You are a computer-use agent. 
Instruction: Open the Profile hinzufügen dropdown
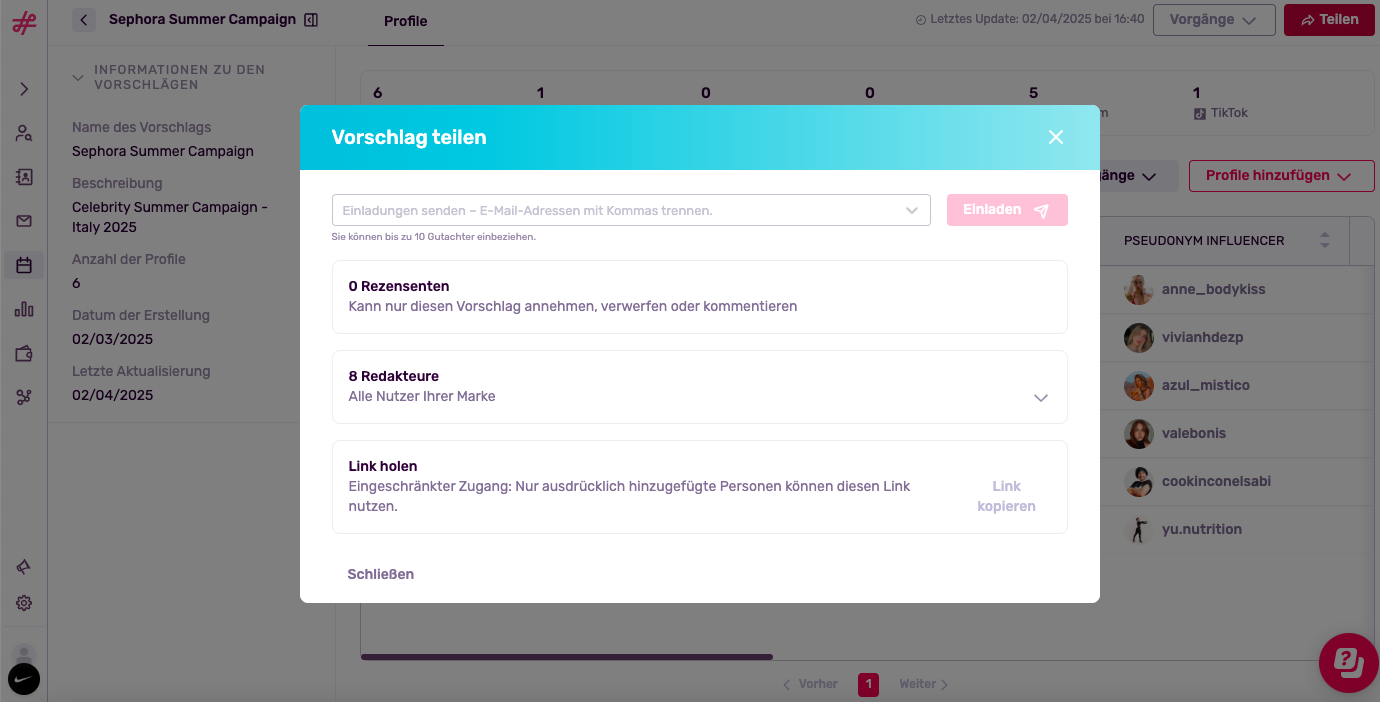1282,176
